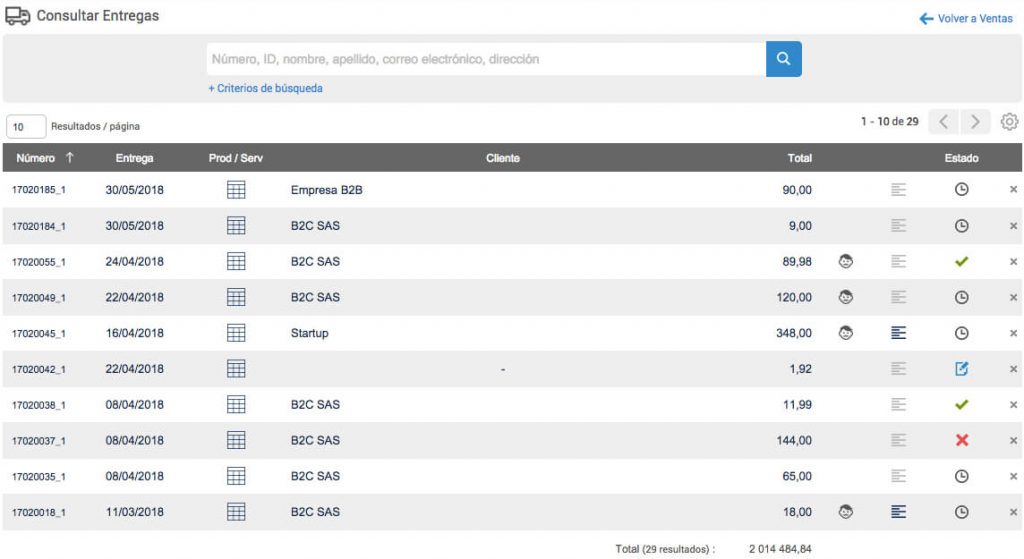Open delivery number 17020037_1
Viewport: 1024px width, 559px height.
click(x=39, y=441)
